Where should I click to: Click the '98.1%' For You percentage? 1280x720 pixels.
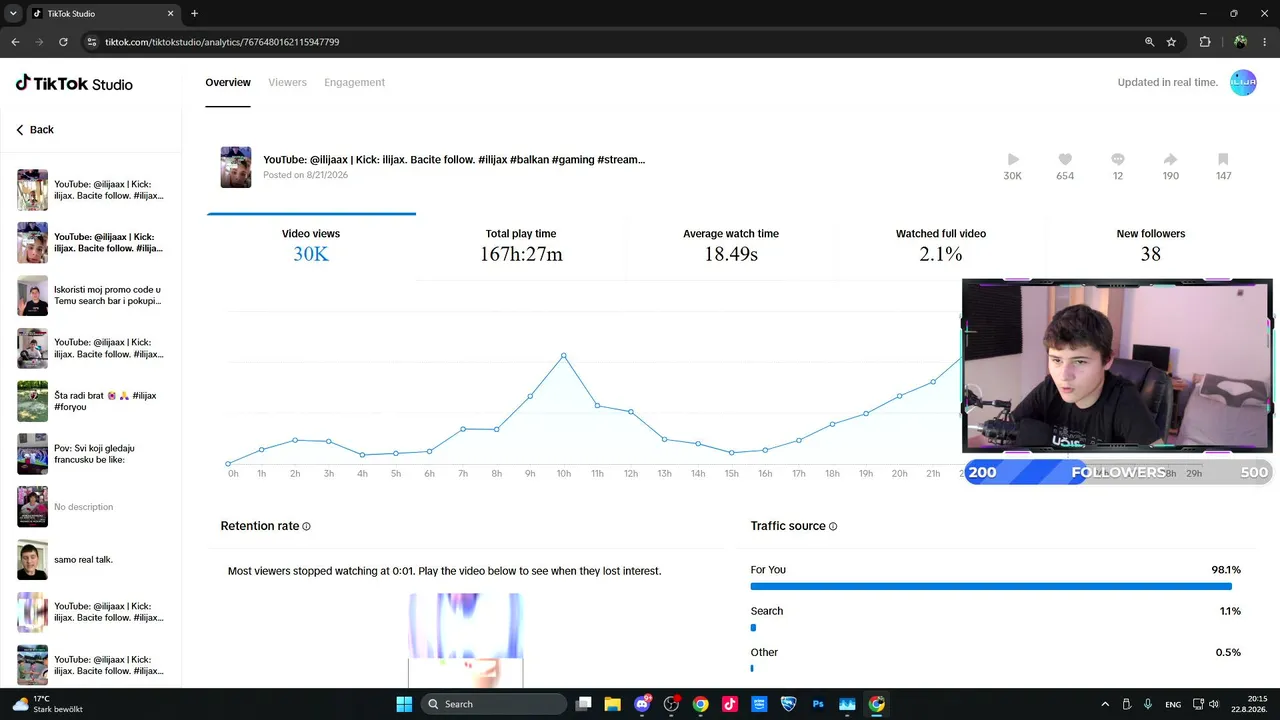[1226, 570]
